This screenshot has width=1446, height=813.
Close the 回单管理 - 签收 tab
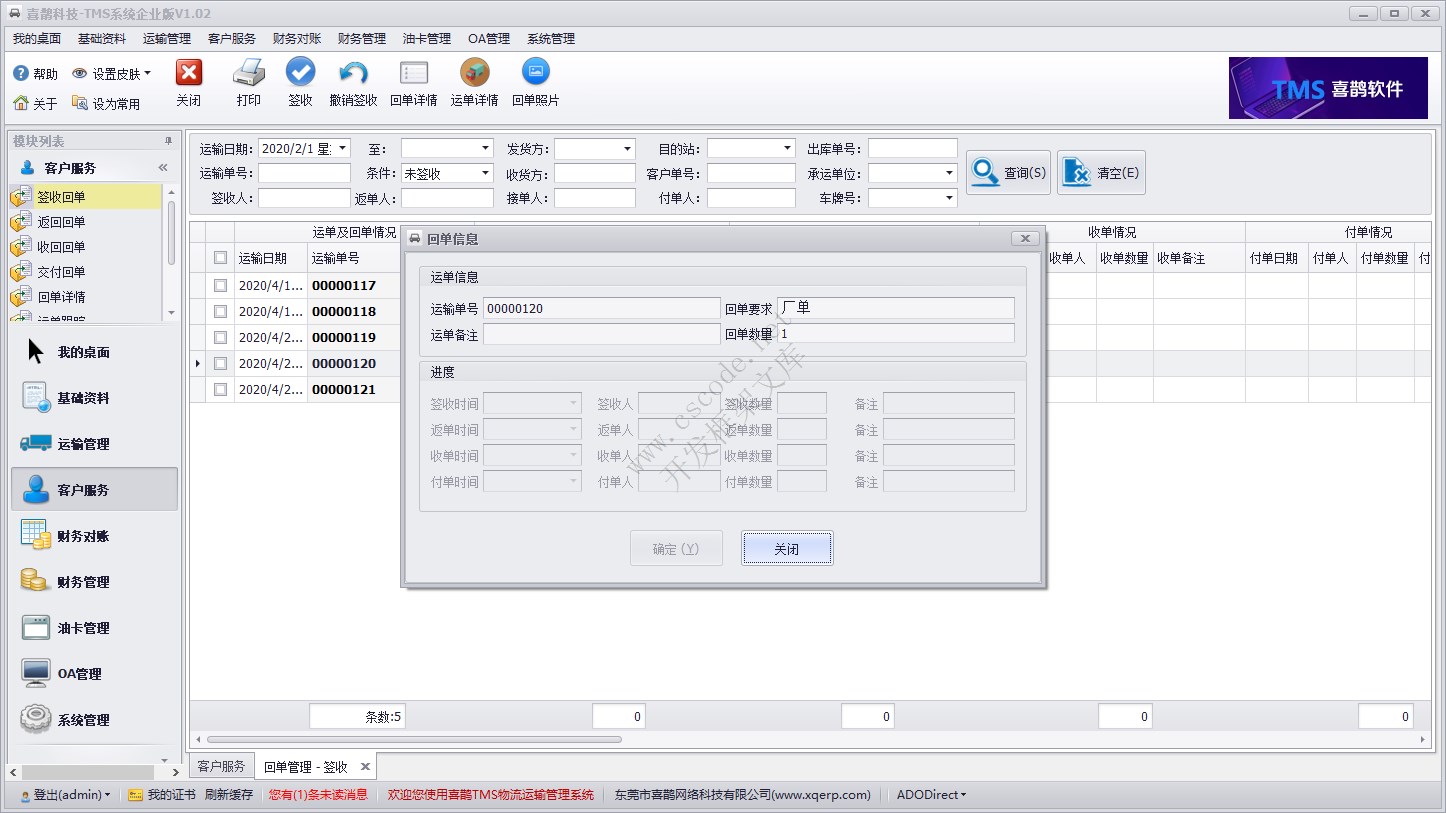[365, 767]
